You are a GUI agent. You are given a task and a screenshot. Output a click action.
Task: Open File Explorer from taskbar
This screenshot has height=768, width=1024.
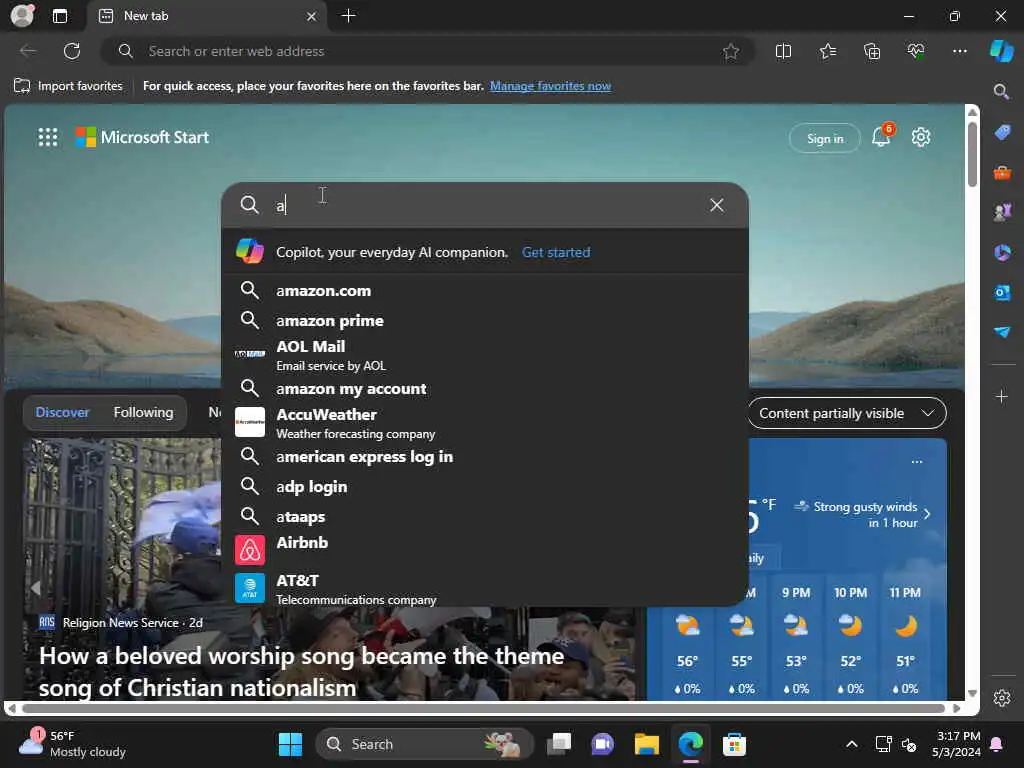click(x=647, y=744)
